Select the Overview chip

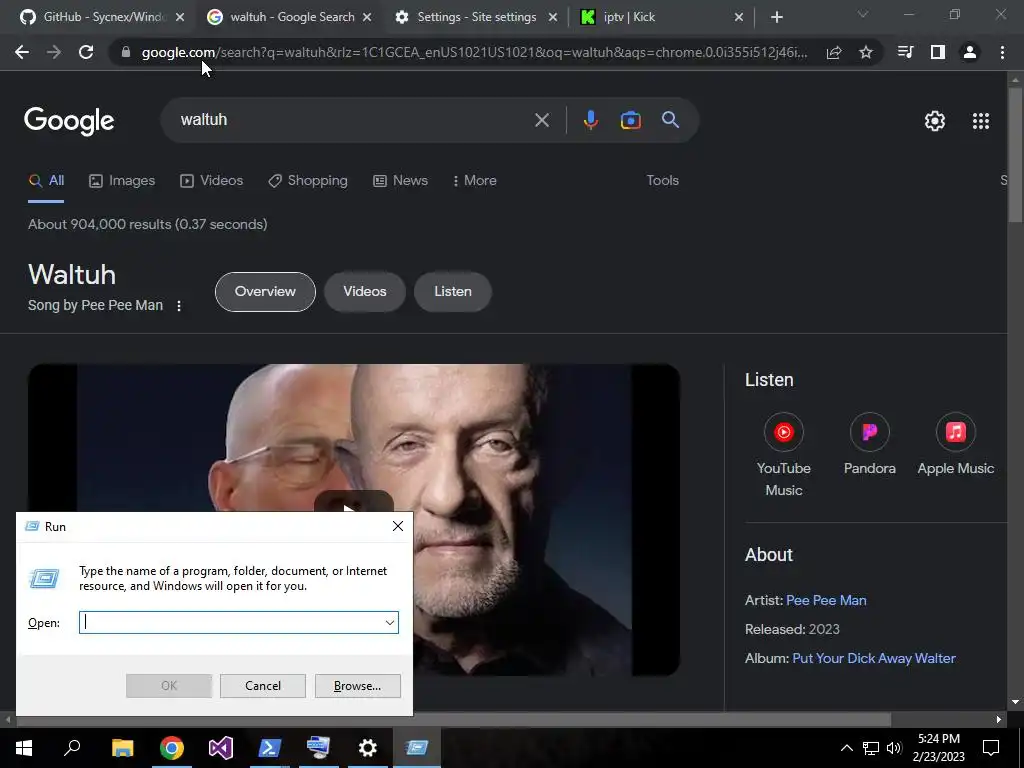265,292
